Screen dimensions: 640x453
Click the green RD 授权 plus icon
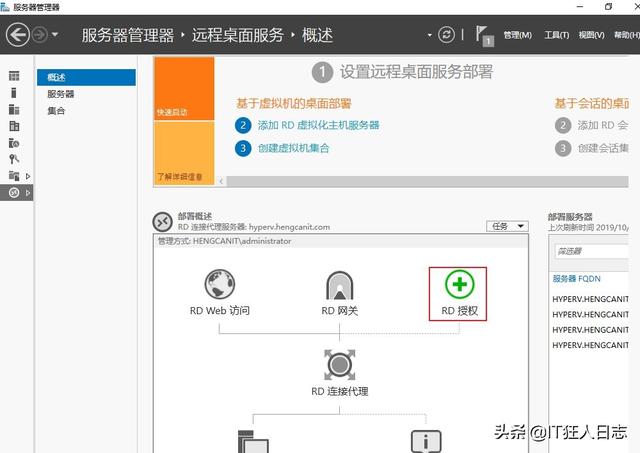[x=459, y=285]
